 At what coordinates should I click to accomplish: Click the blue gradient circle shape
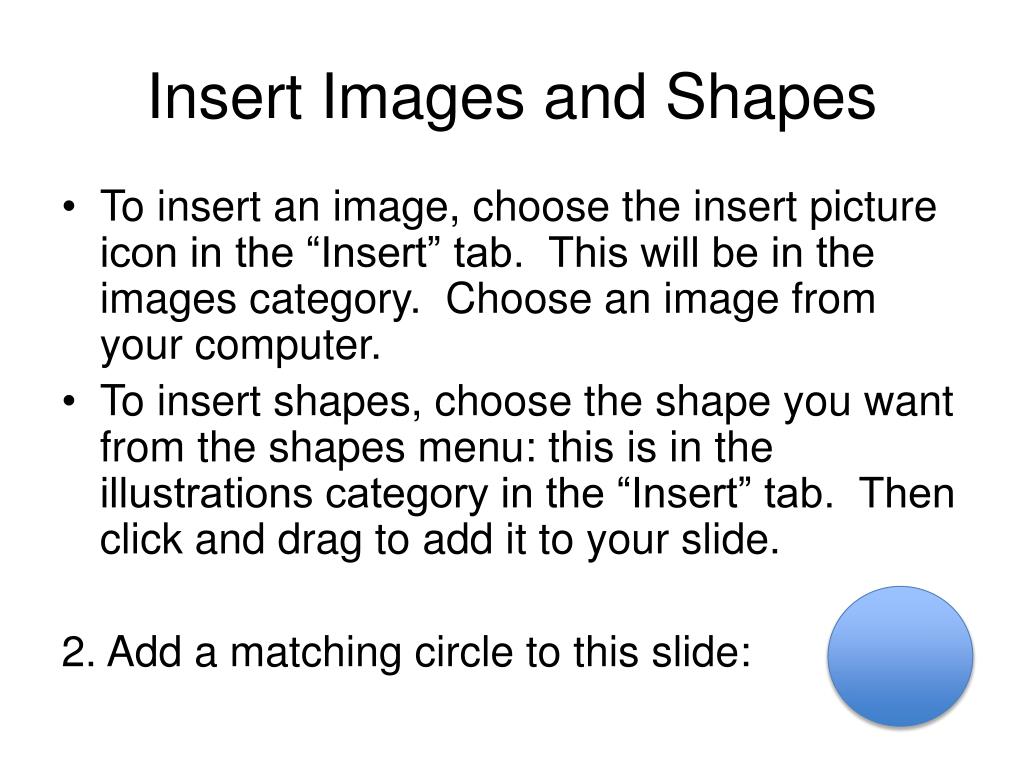coord(901,656)
